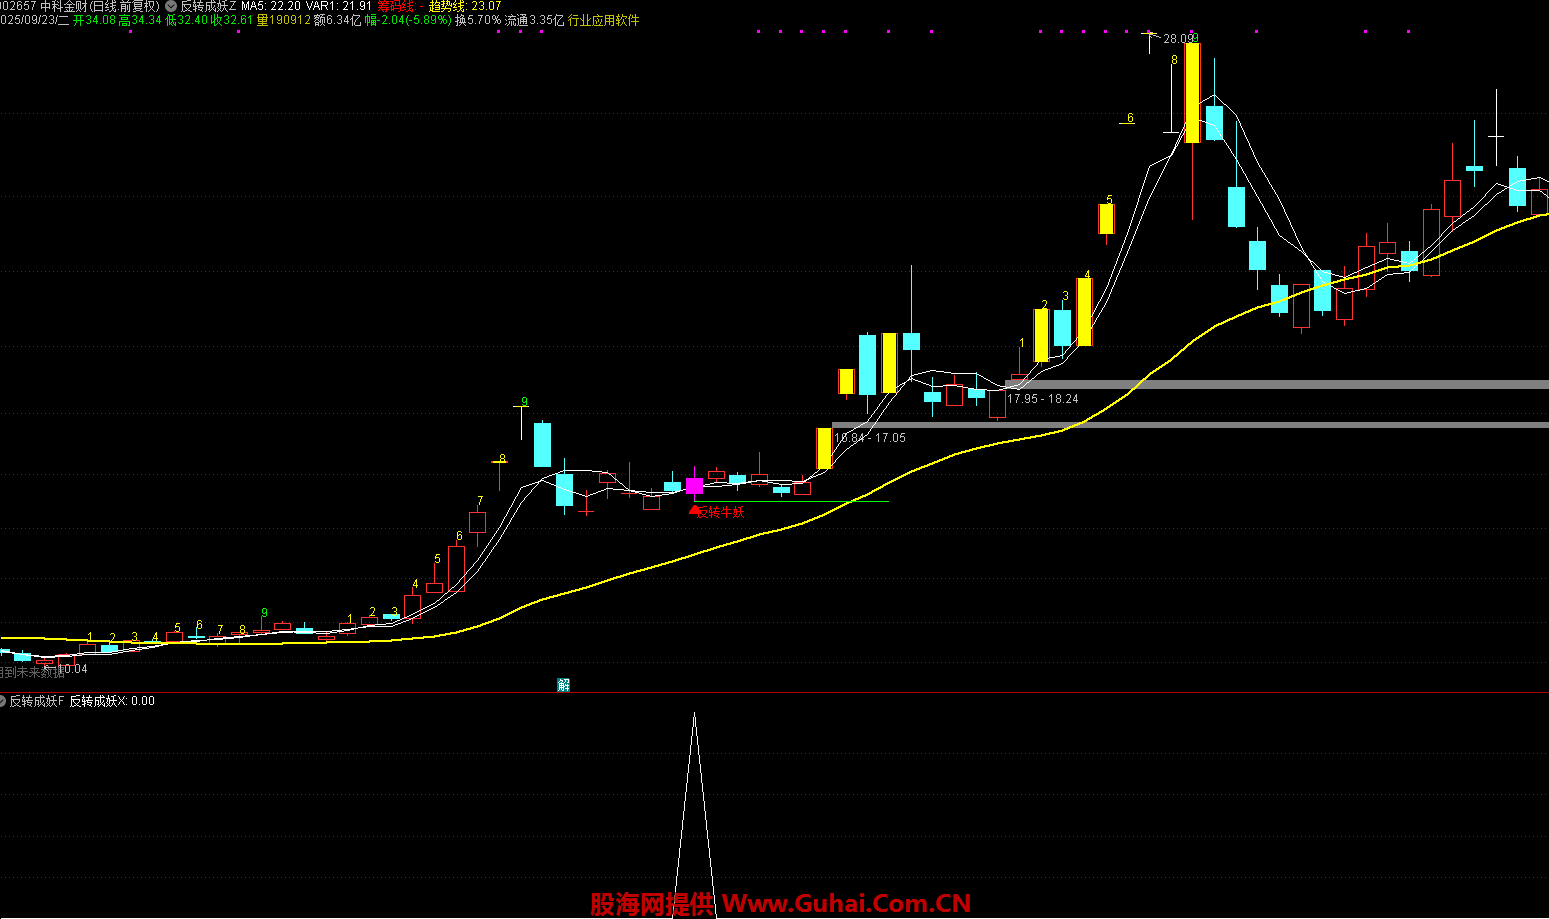Image resolution: width=1549 pixels, height=919 pixels.
Task: Click the 反转牛妖 signal text
Action: coord(721,512)
